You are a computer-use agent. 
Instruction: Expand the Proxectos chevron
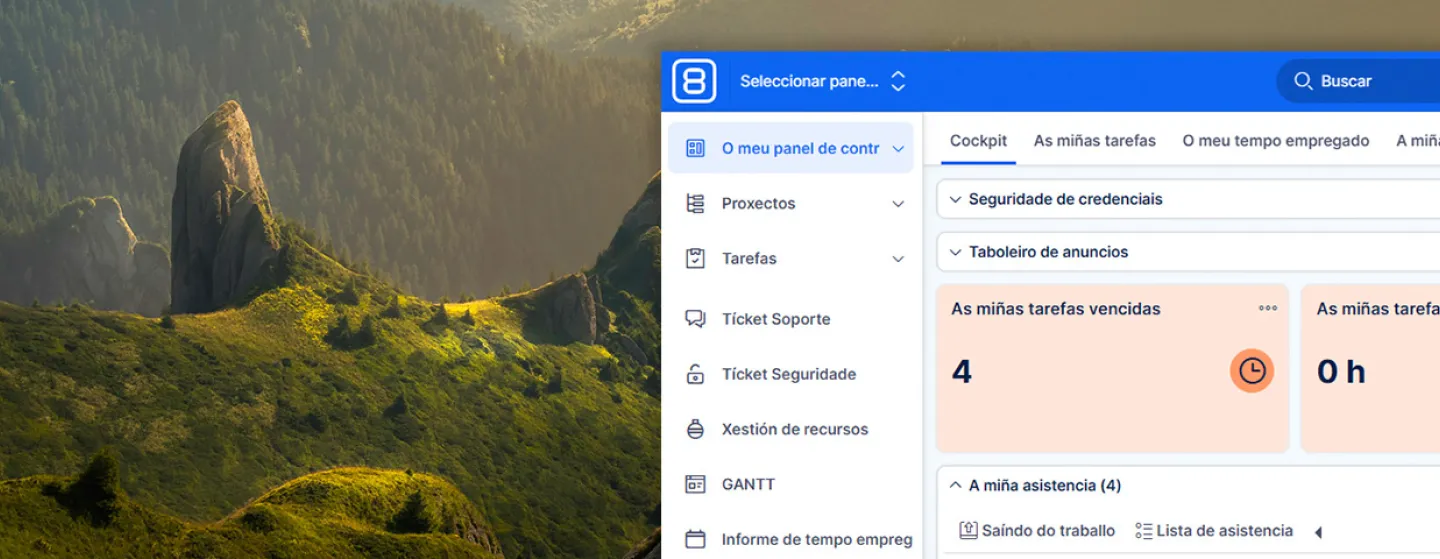(x=898, y=204)
